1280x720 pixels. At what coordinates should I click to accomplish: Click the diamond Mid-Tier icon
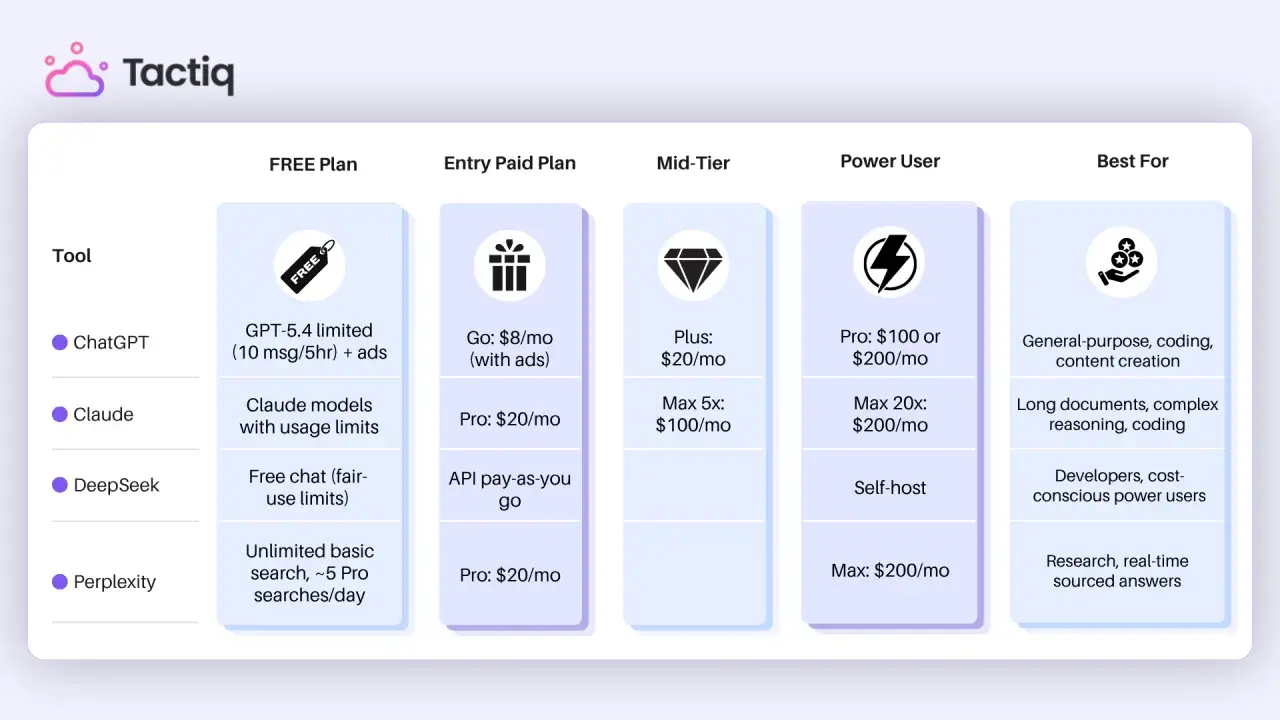(x=693, y=266)
